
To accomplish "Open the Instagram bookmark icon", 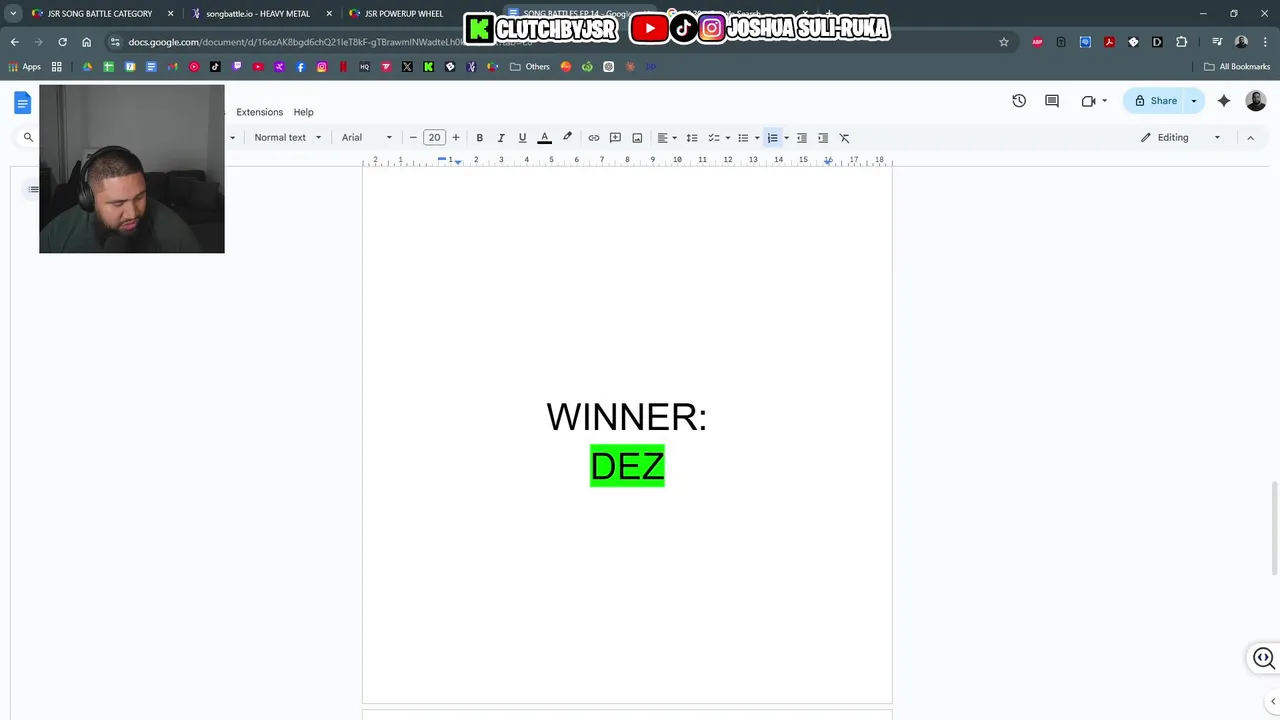I will pyautogui.click(x=322, y=67).
